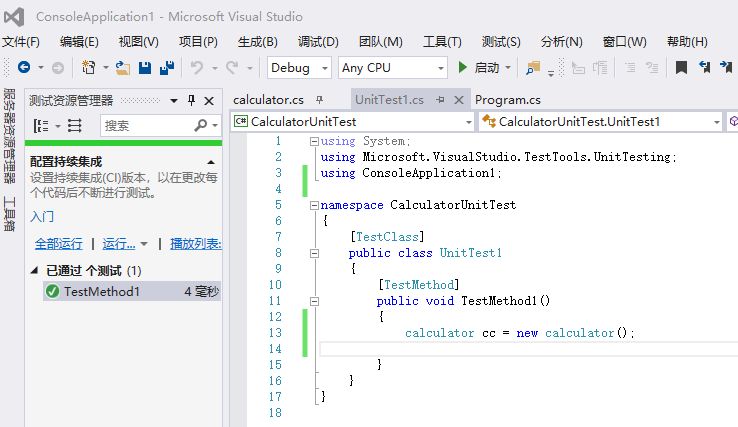Click the 运行... link

(x=119, y=244)
